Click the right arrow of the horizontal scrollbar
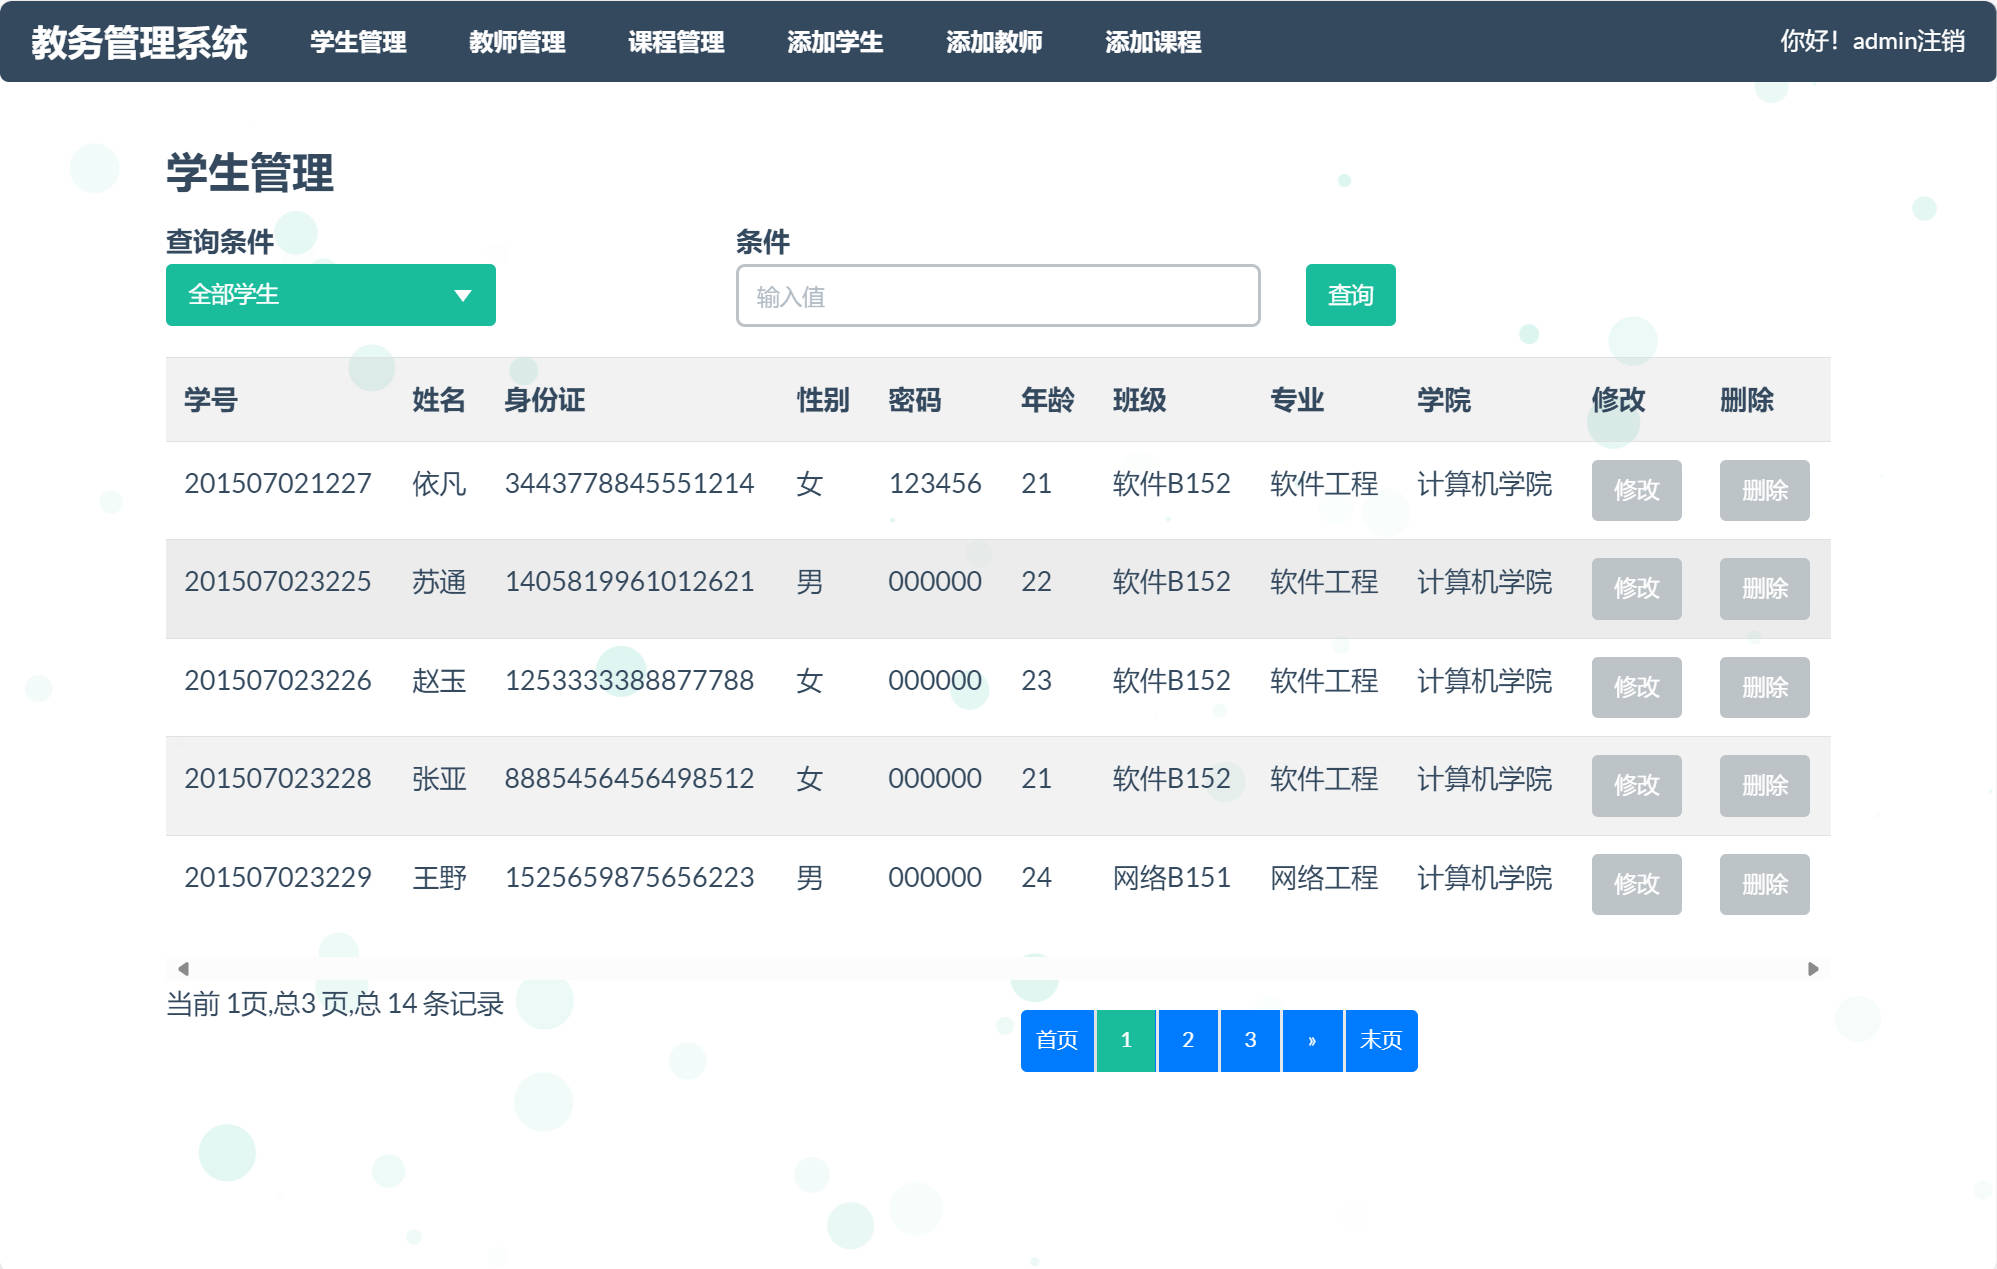 coord(1812,968)
